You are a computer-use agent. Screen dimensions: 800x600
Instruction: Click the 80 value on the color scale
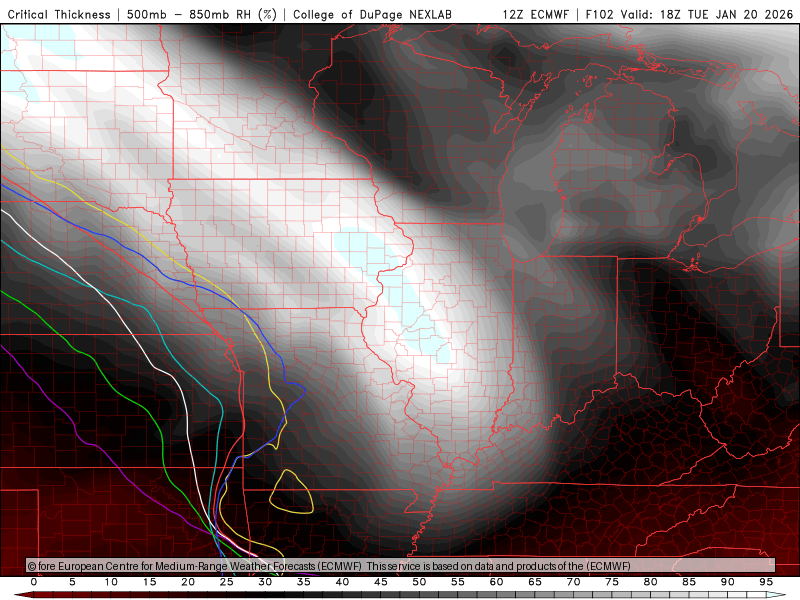point(650,582)
